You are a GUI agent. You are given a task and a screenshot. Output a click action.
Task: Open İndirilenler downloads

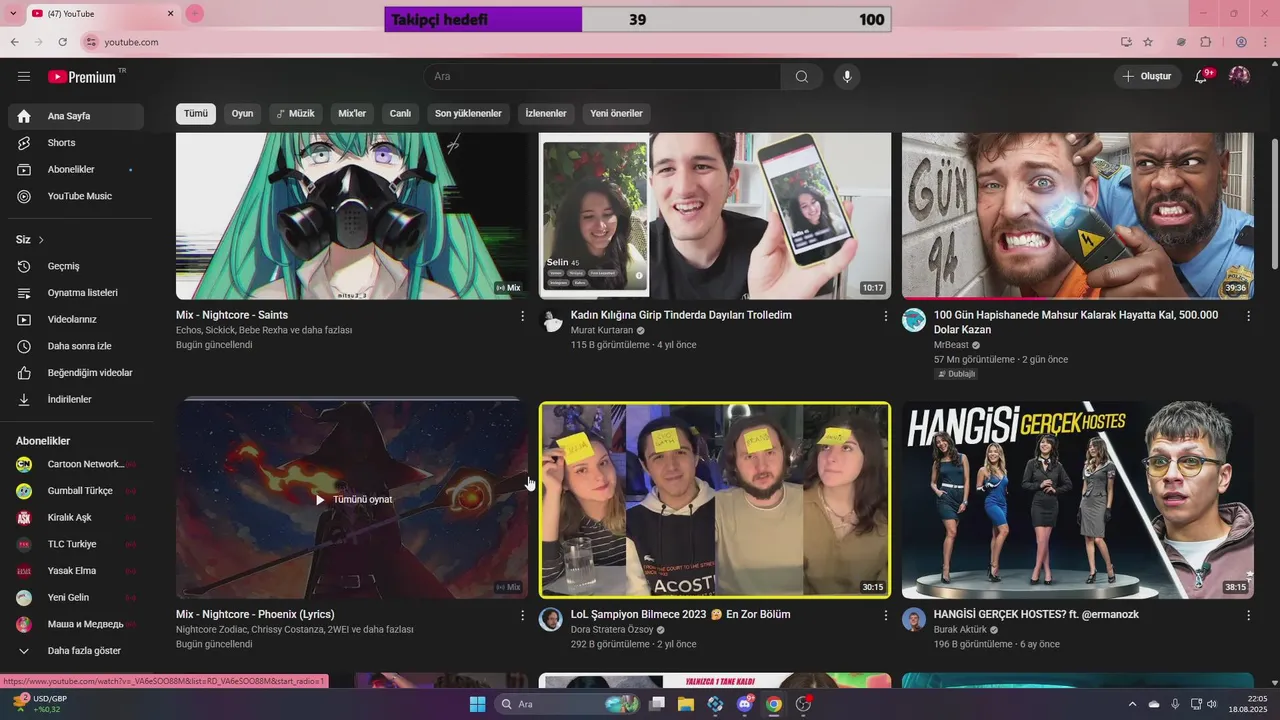(76, 399)
